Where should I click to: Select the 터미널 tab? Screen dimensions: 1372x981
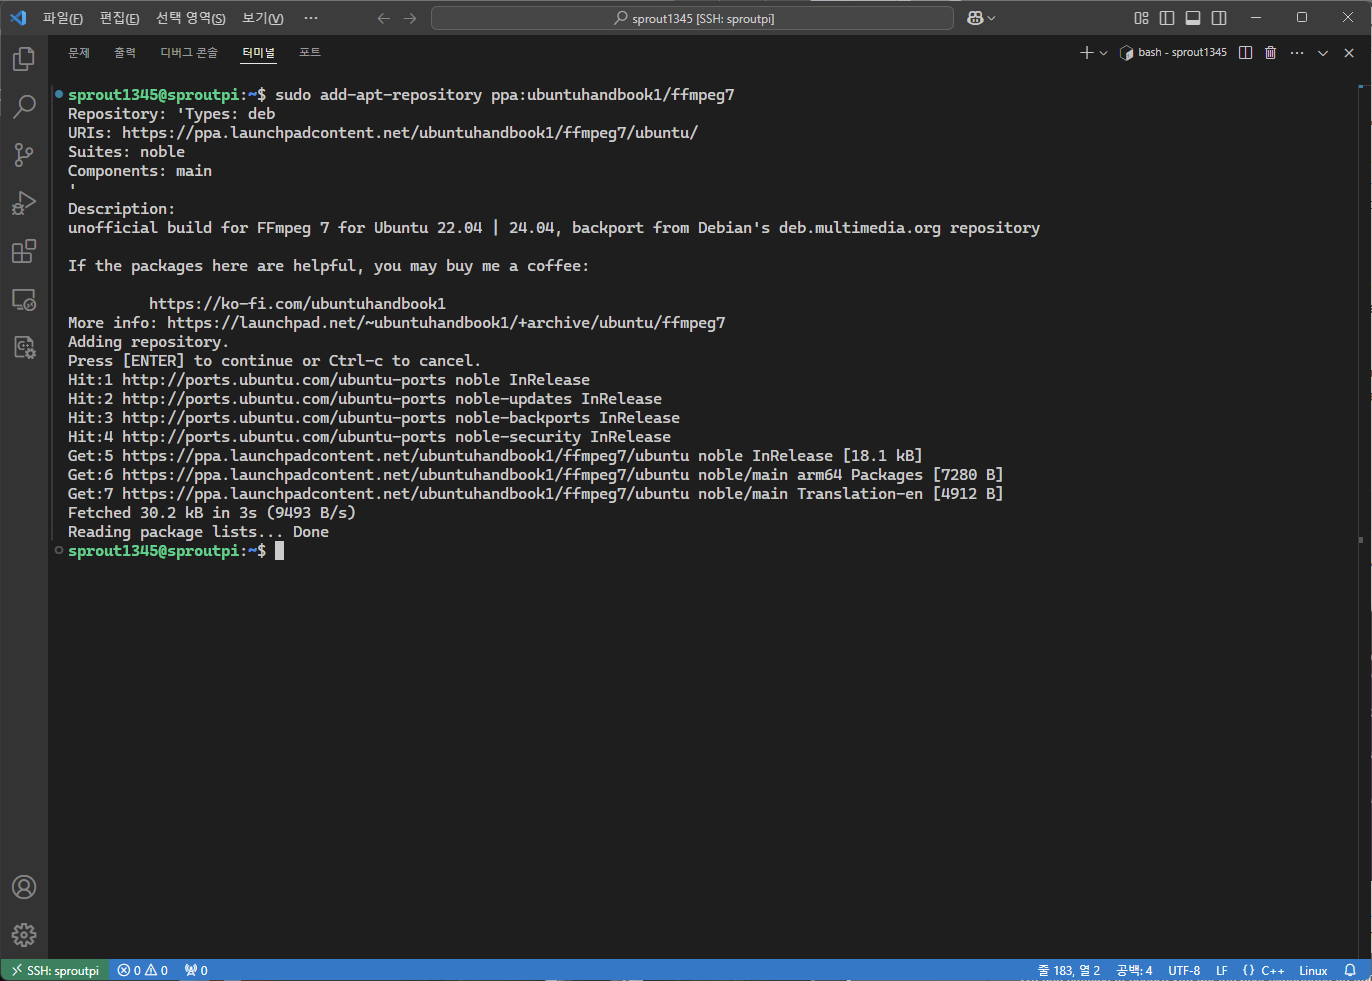[258, 53]
